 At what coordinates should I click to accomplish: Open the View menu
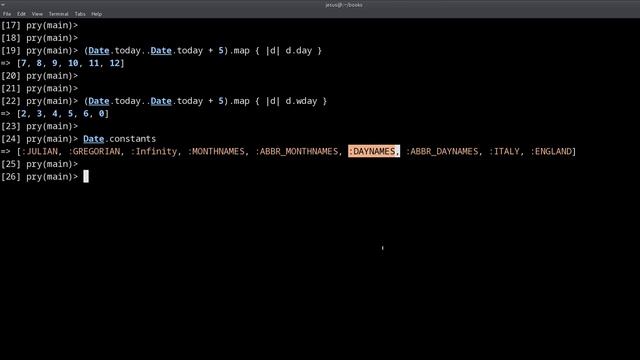coord(37,14)
